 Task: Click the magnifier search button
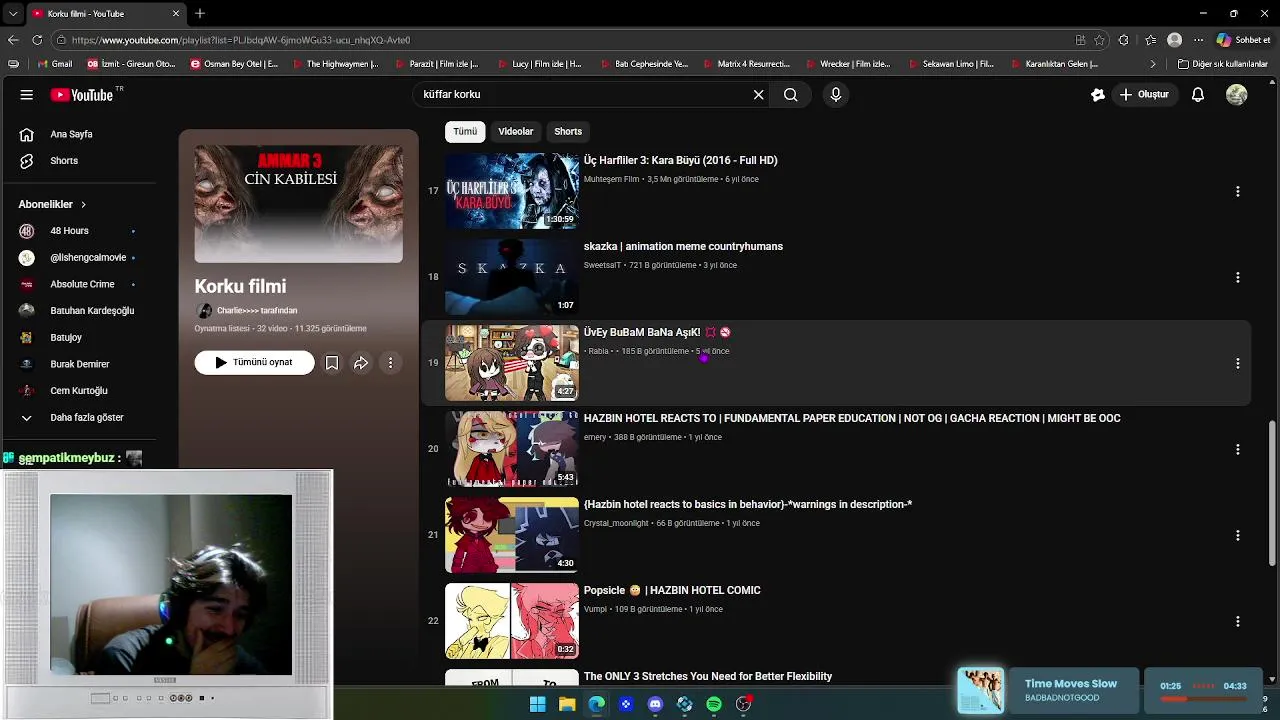point(790,95)
